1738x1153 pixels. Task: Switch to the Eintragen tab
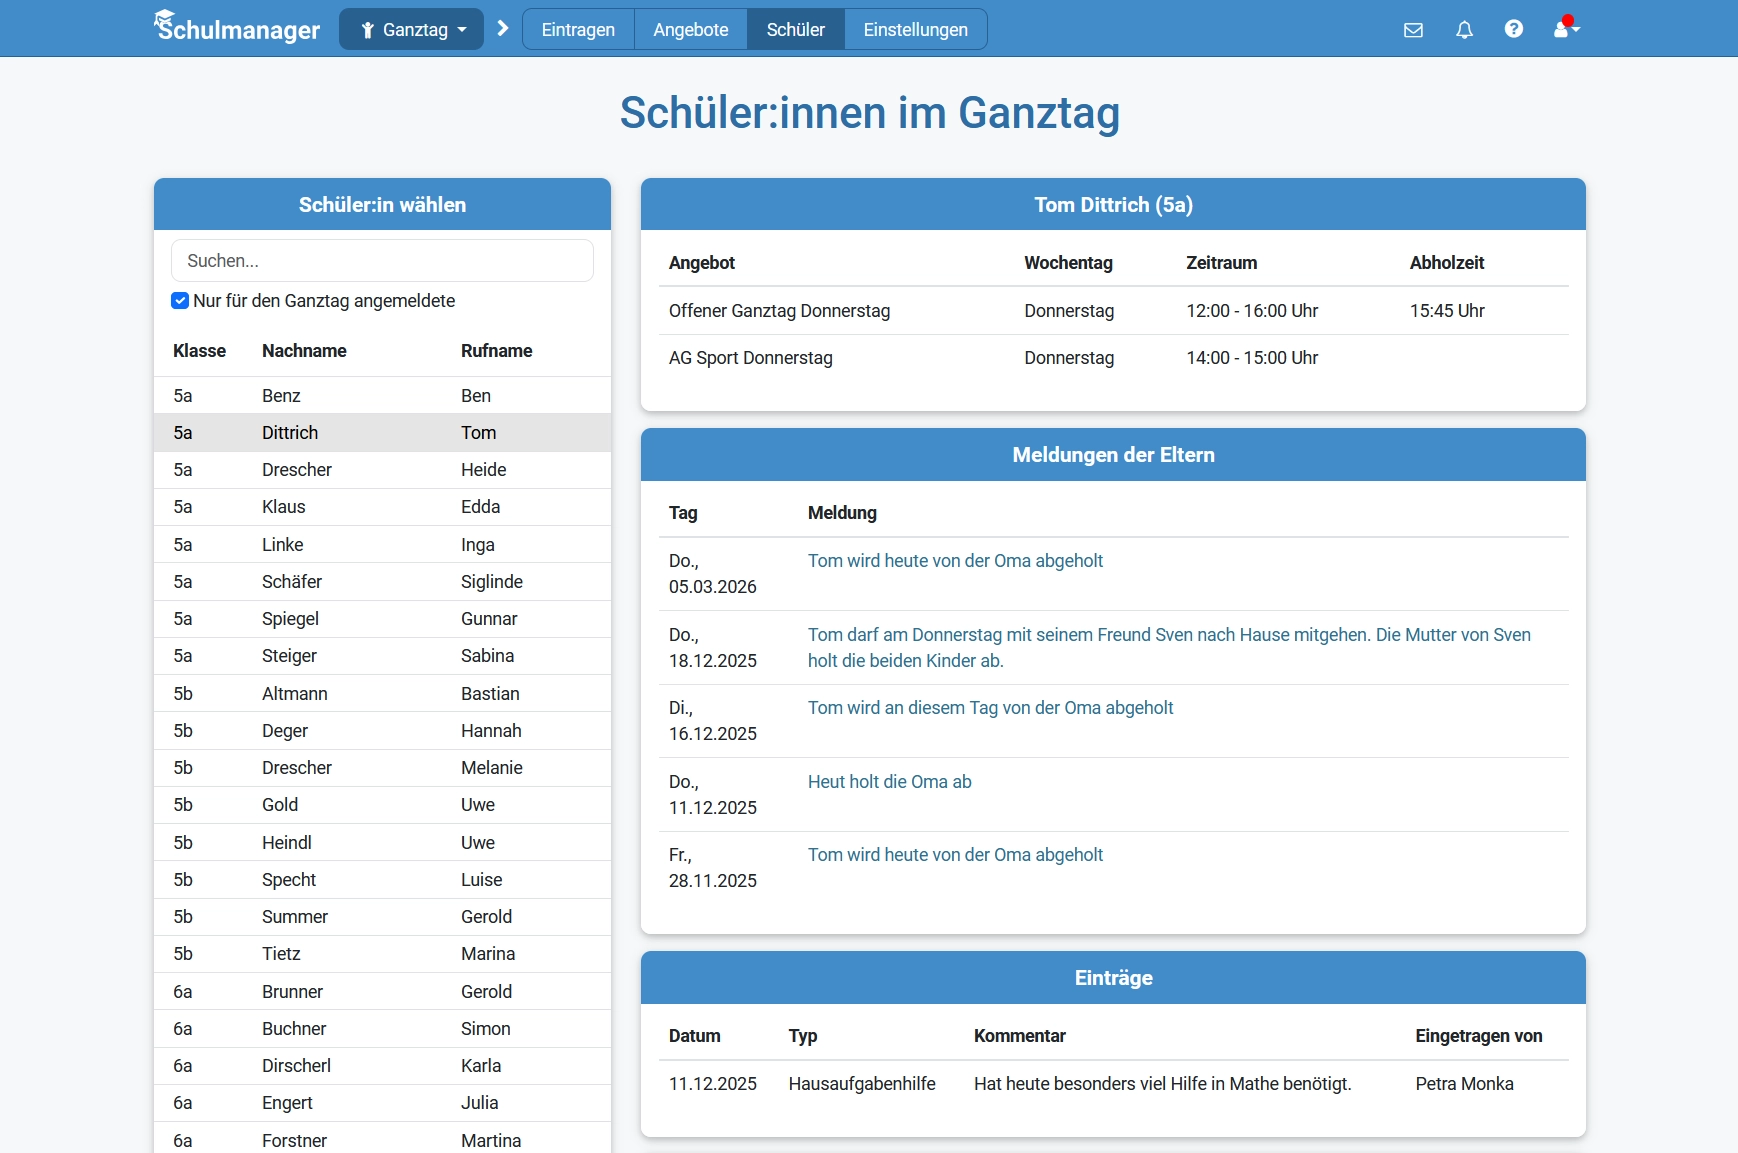(x=578, y=29)
